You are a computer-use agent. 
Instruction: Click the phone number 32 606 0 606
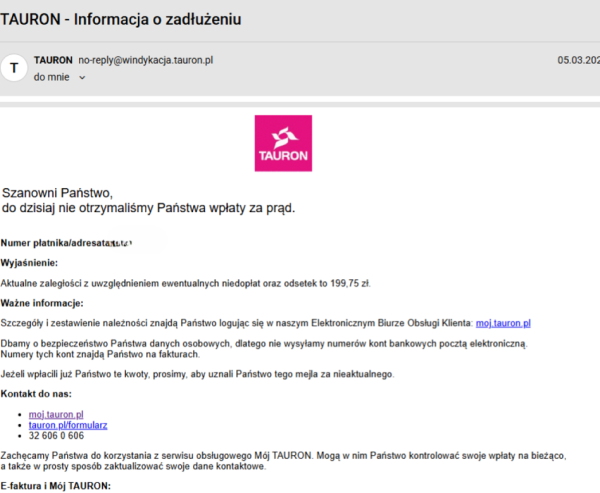click(56, 436)
